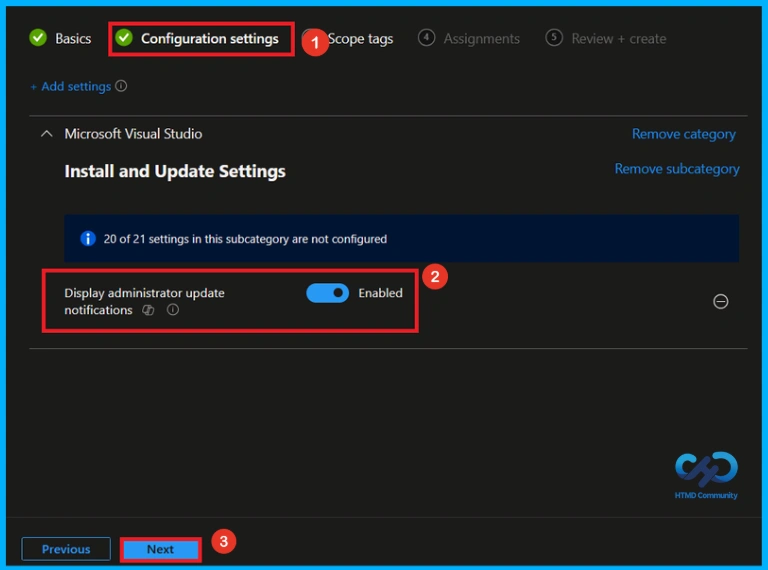This screenshot has width=768, height=570.
Task: Click green checkmark beside Configuration settings
Action: 124,38
